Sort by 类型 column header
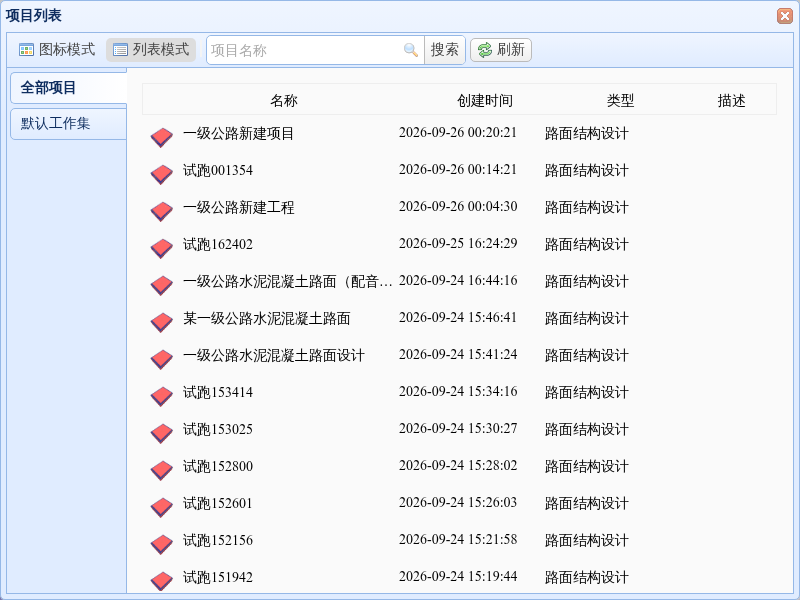 coord(620,101)
